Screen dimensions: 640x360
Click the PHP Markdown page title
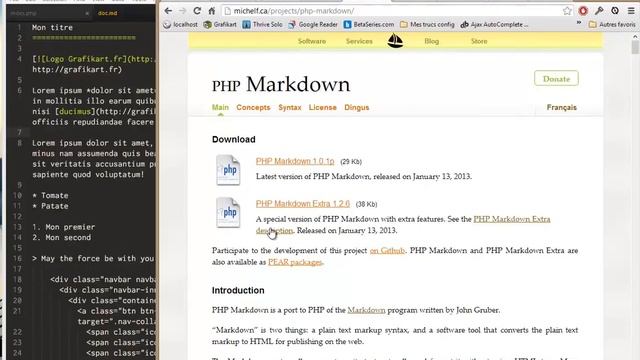[281, 84]
